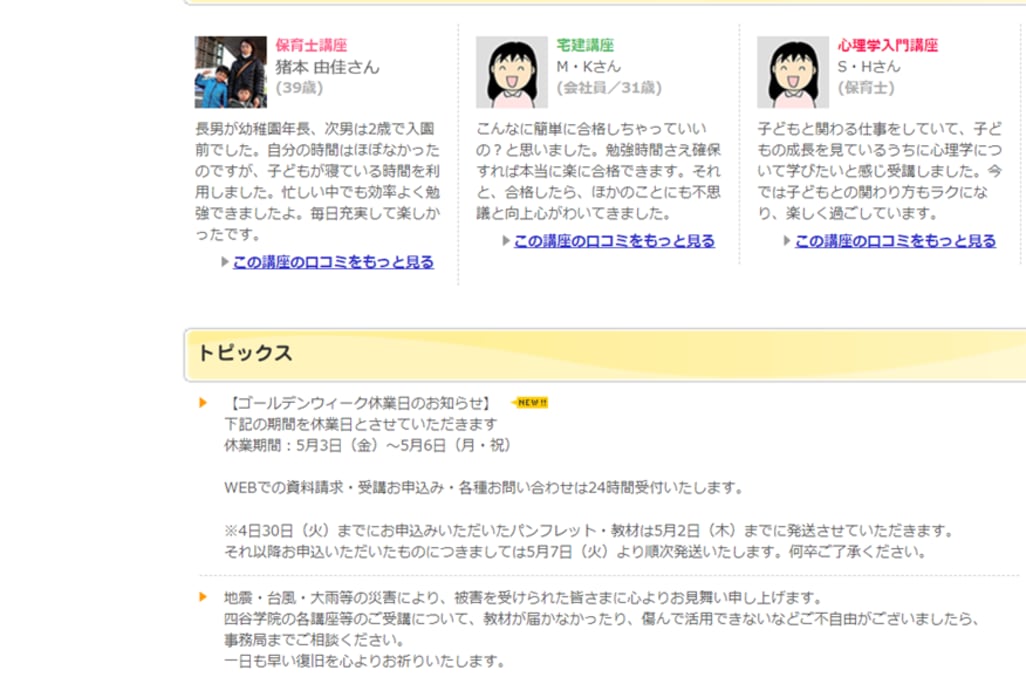
Task: Open the 保育士講座 course title
Action: (311, 45)
